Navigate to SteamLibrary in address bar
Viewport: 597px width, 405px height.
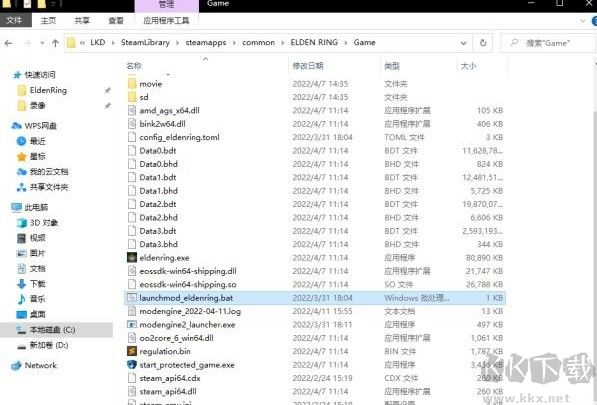145,43
